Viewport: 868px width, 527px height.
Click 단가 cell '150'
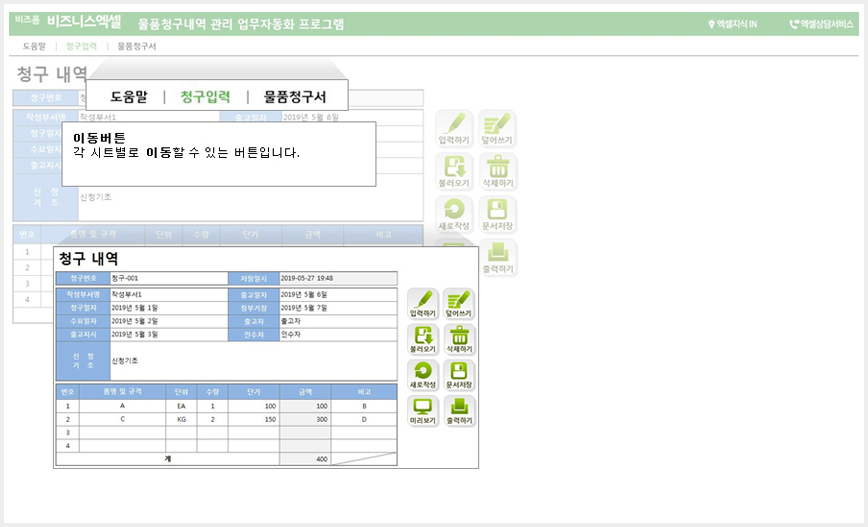point(254,419)
